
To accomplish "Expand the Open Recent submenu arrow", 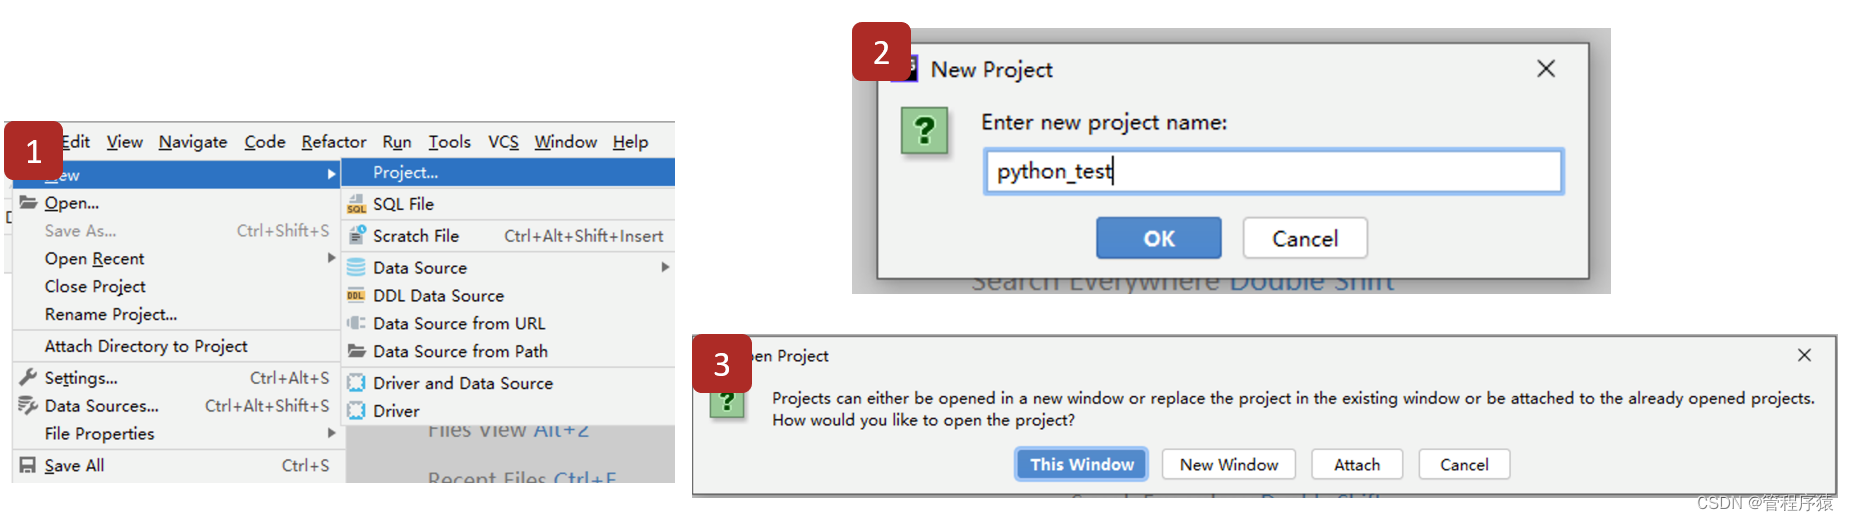I will point(331,258).
